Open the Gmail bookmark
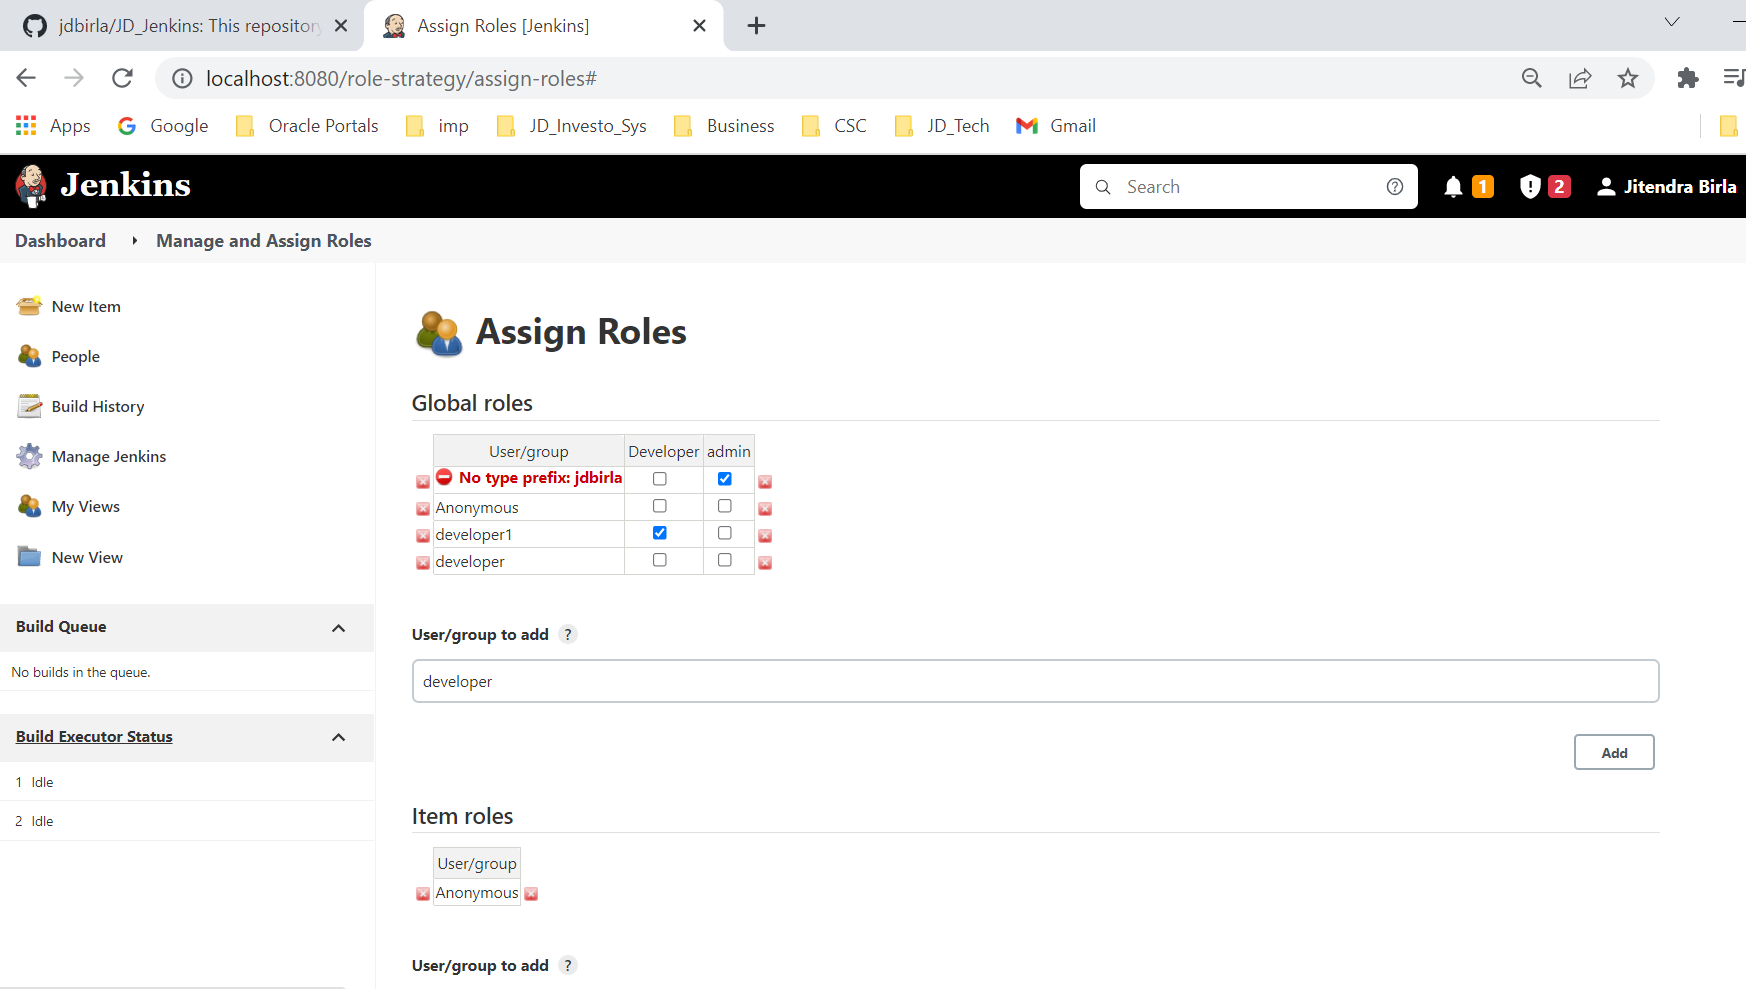 tap(1057, 126)
